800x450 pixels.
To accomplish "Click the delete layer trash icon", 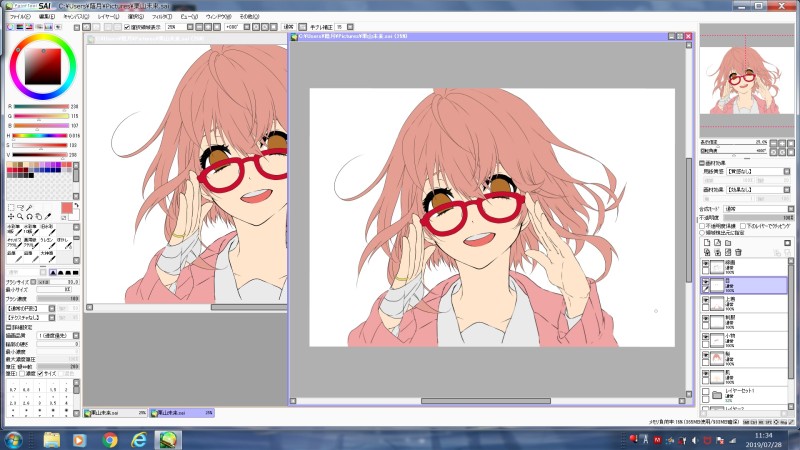I will [738, 252].
